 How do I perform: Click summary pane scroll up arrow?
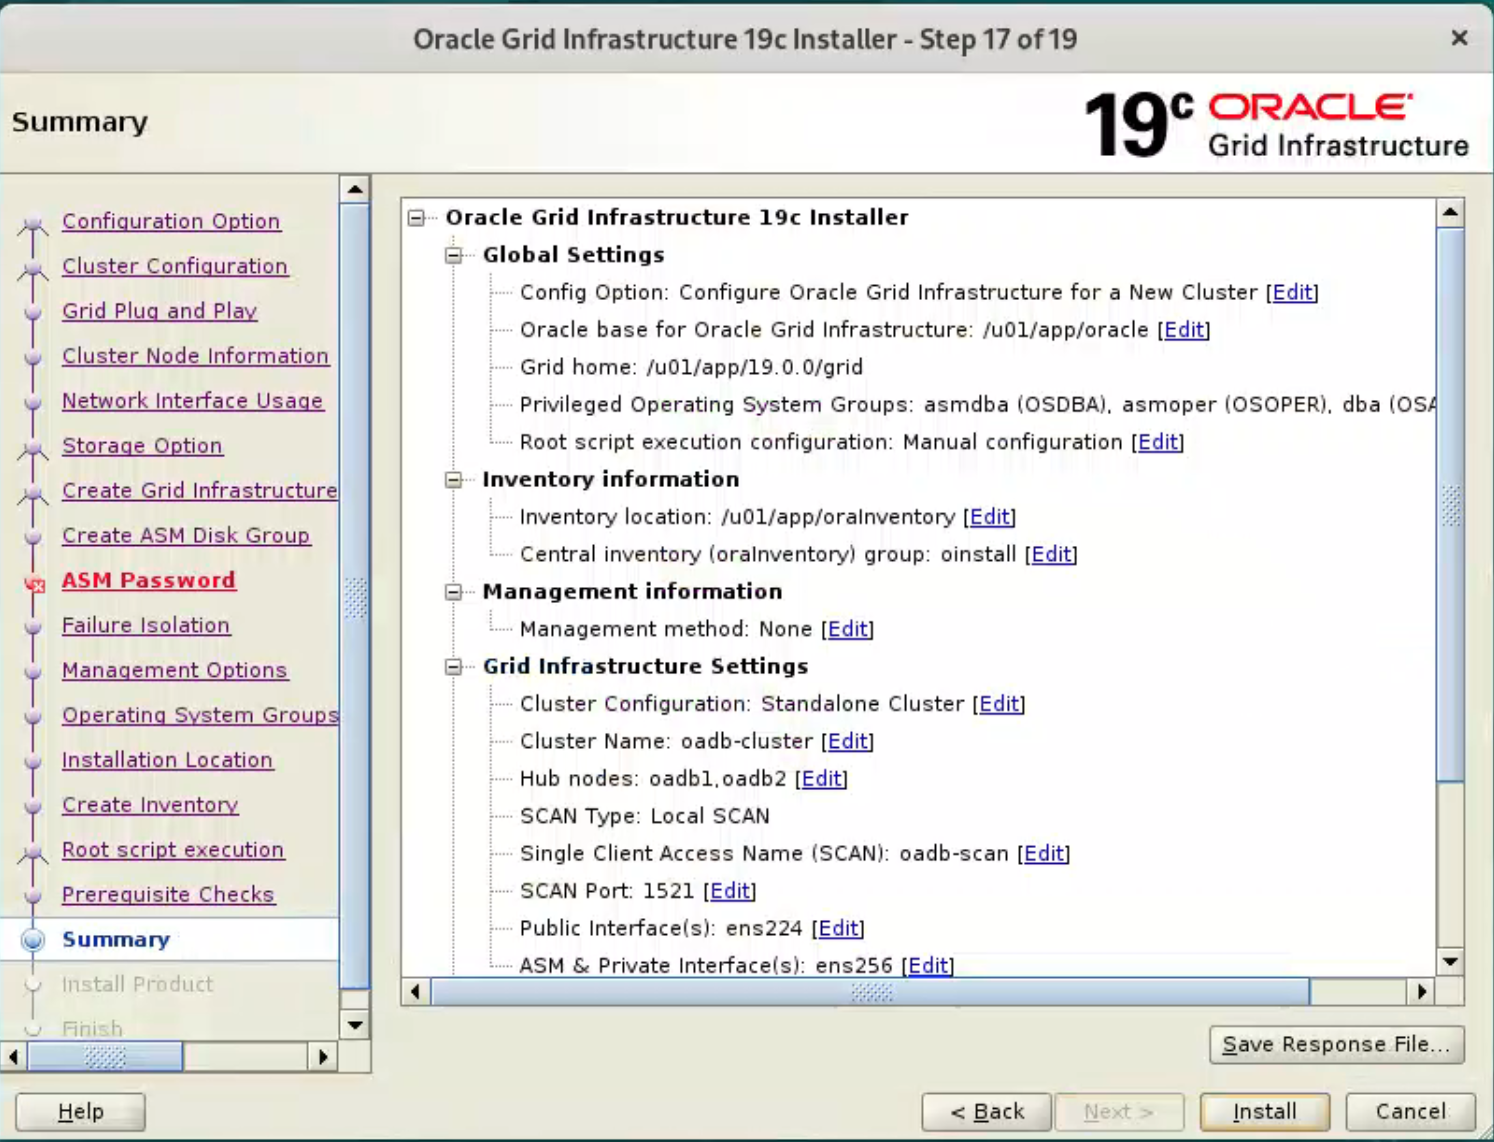coord(1450,213)
